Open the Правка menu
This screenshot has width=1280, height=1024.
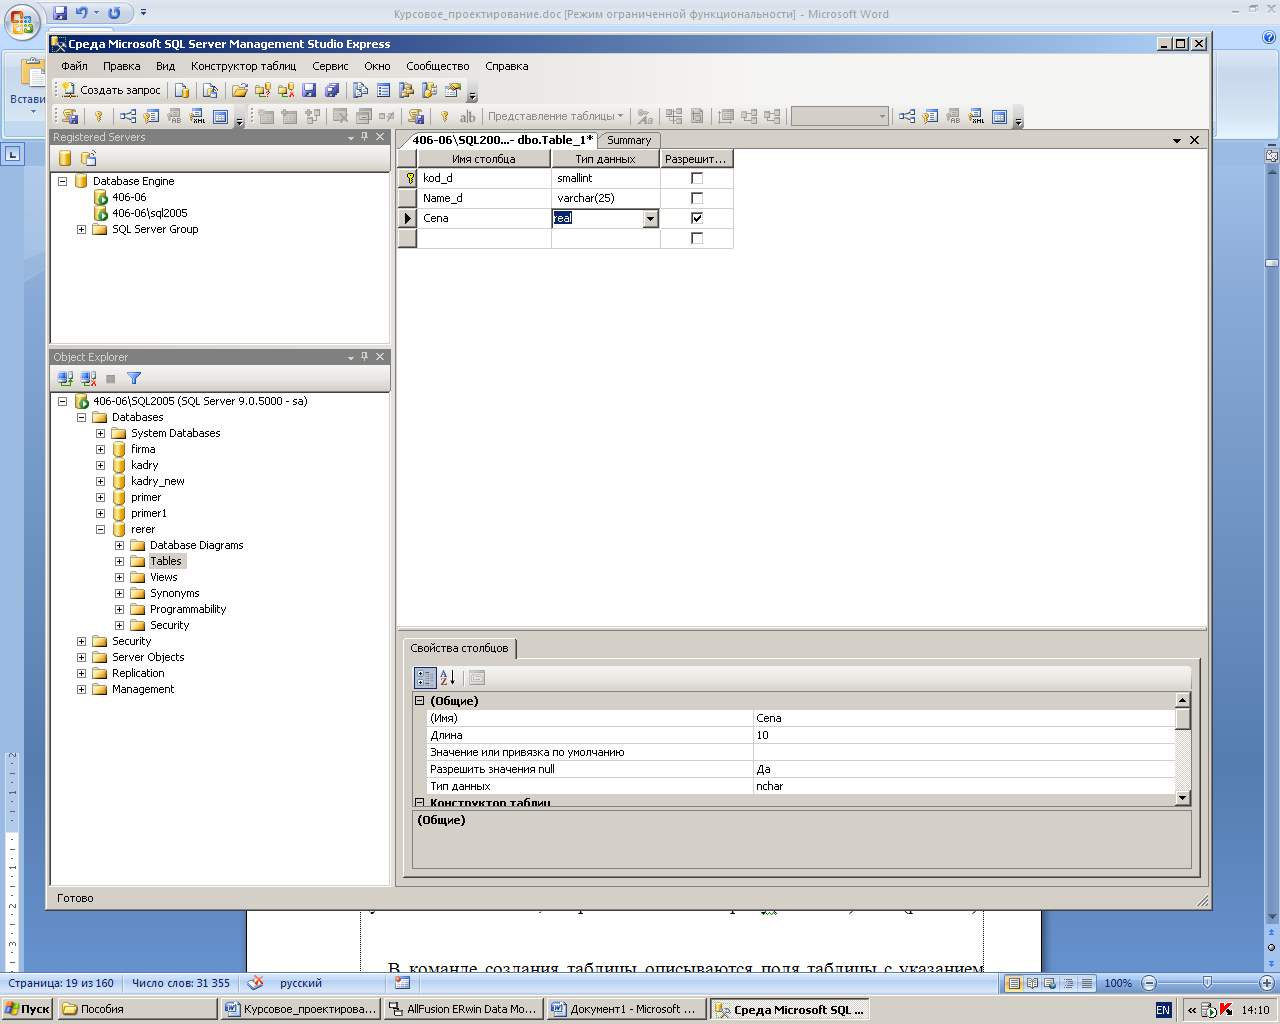121,66
